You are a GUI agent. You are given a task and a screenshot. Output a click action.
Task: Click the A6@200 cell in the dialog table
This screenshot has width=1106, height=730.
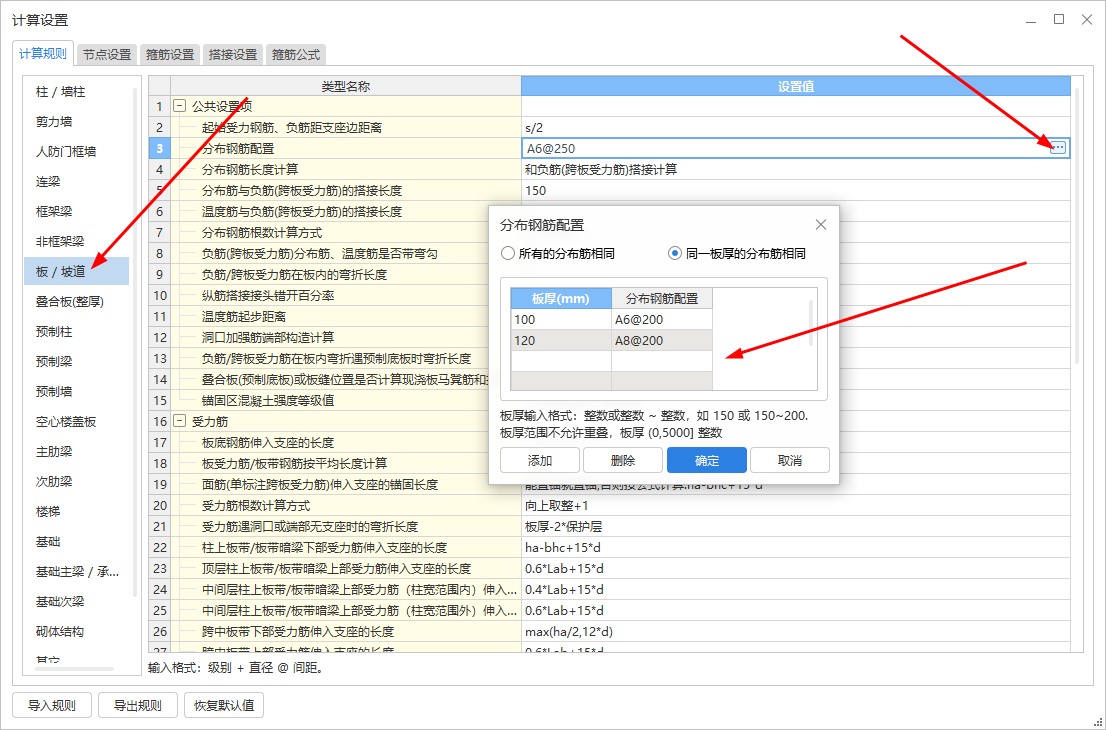[662, 320]
